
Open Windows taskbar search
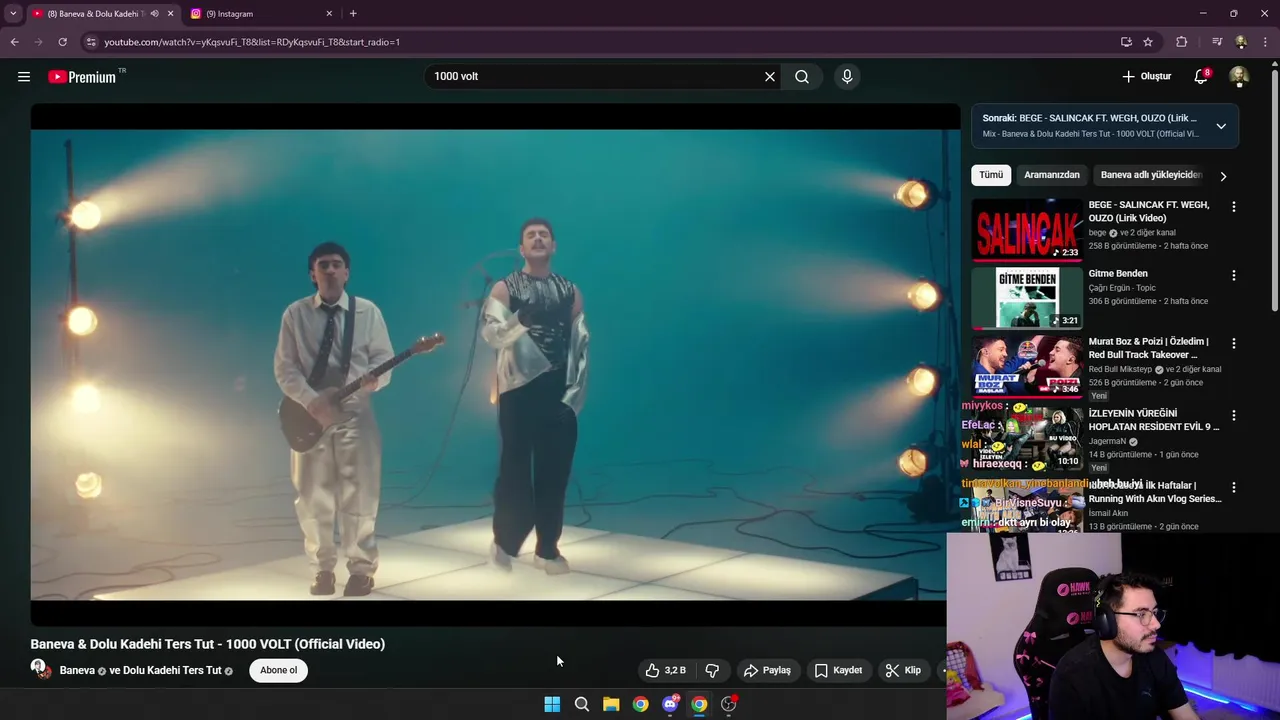582,704
